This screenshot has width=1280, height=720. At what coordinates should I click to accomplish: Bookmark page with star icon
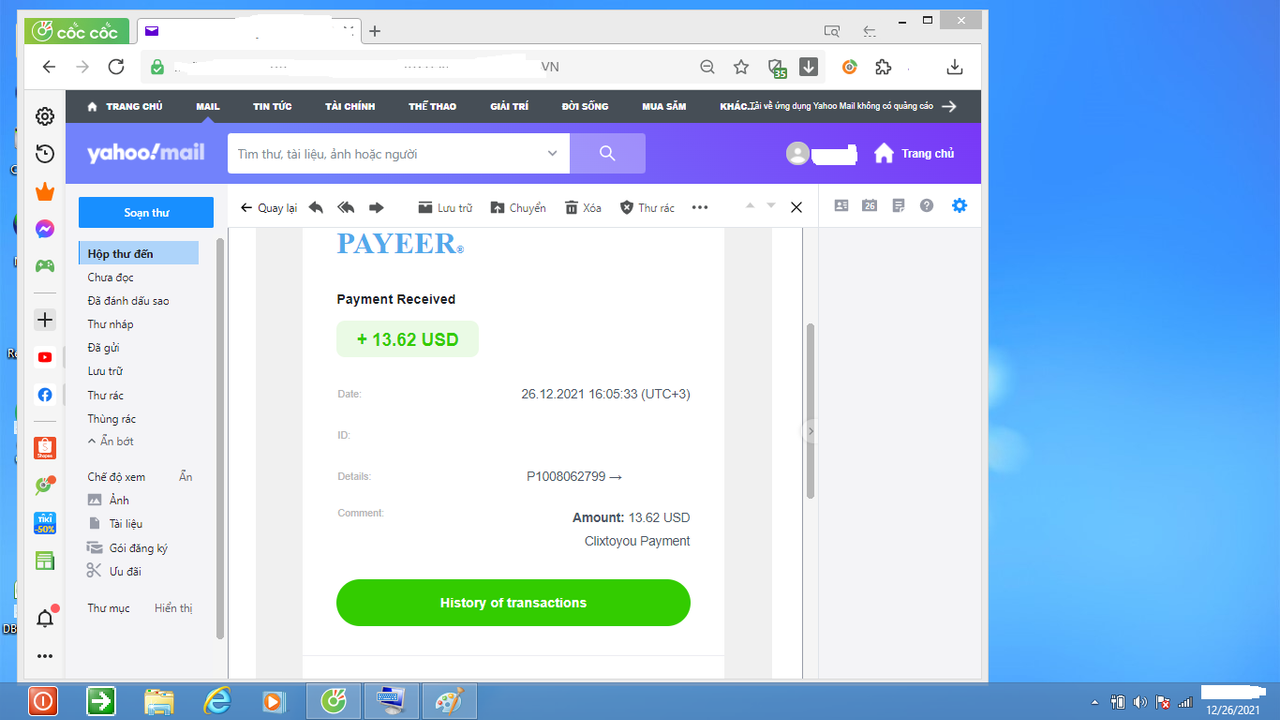(741, 67)
